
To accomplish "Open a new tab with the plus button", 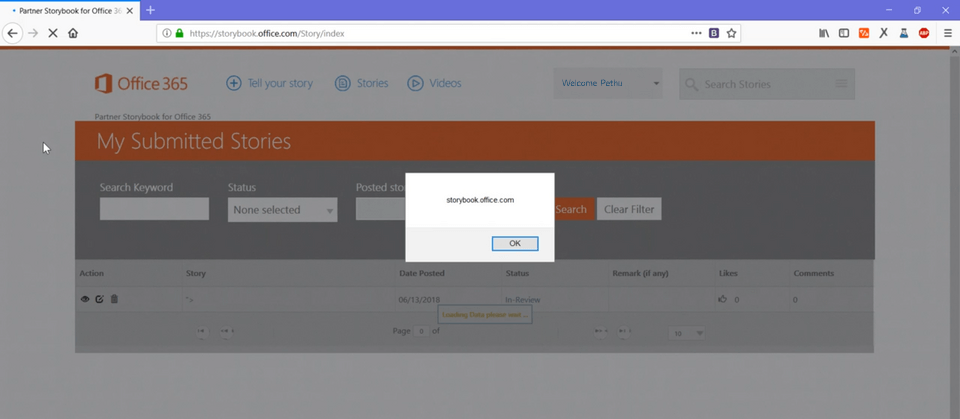I will click(x=150, y=10).
